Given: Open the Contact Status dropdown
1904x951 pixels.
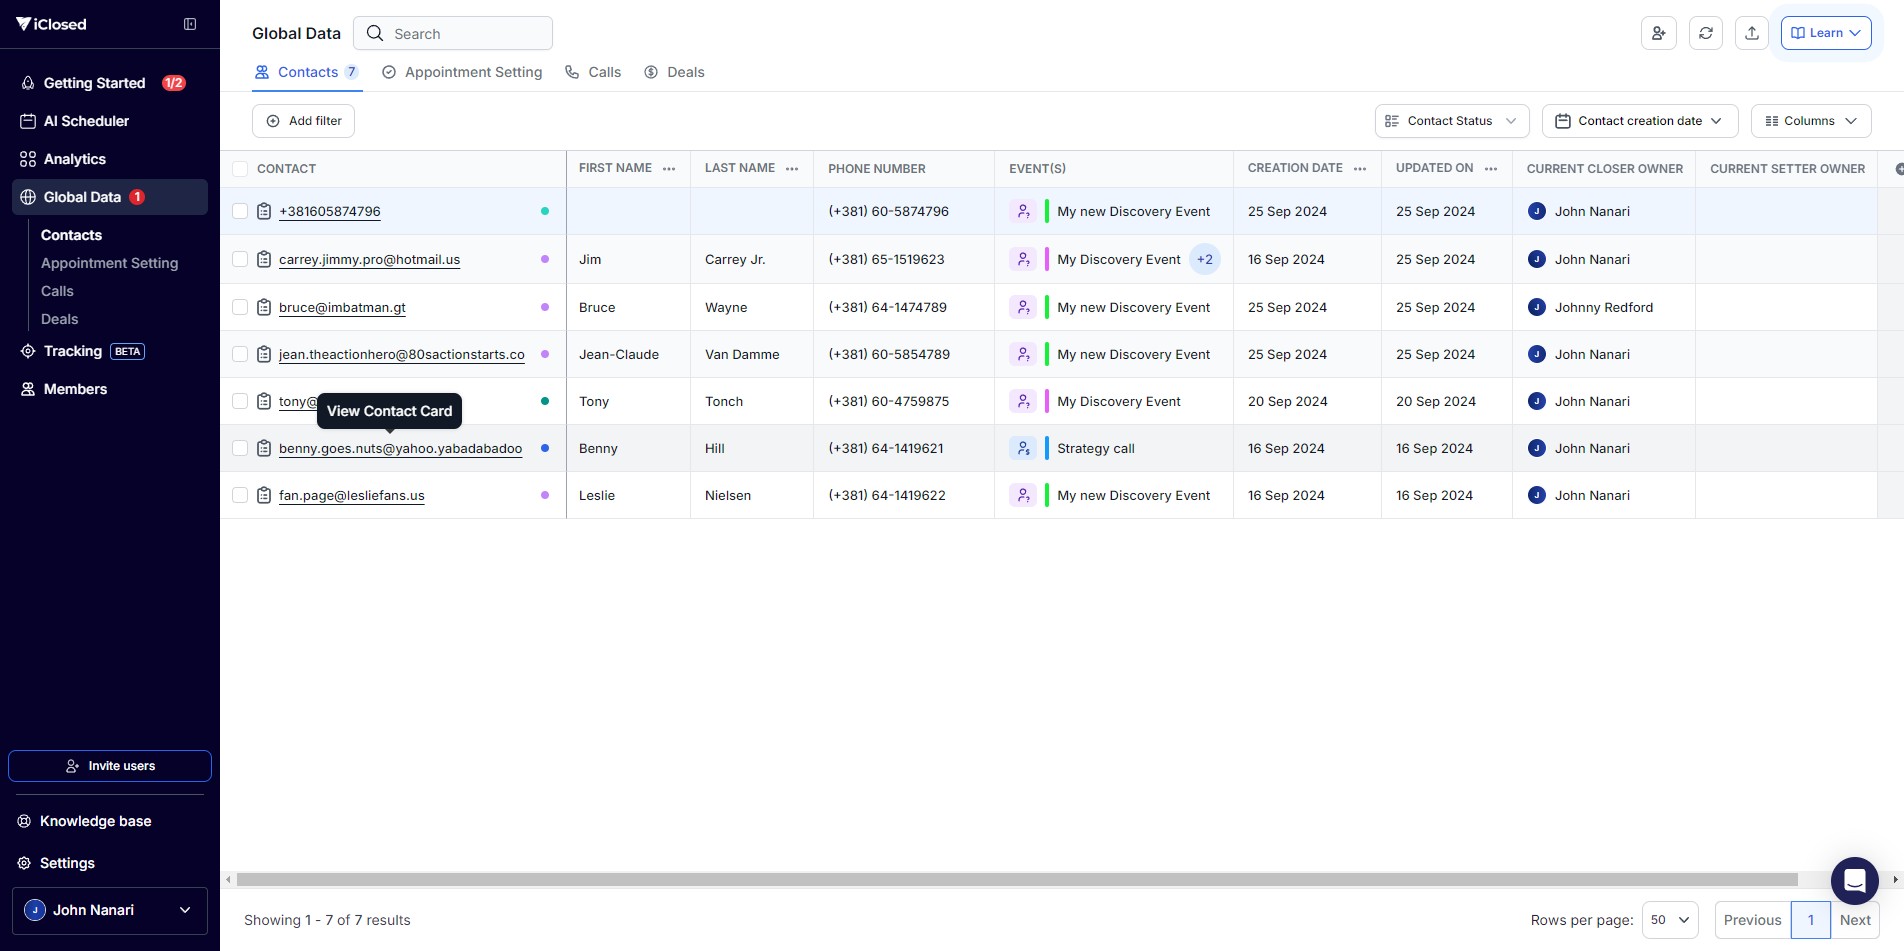Looking at the screenshot, I should 1451,121.
